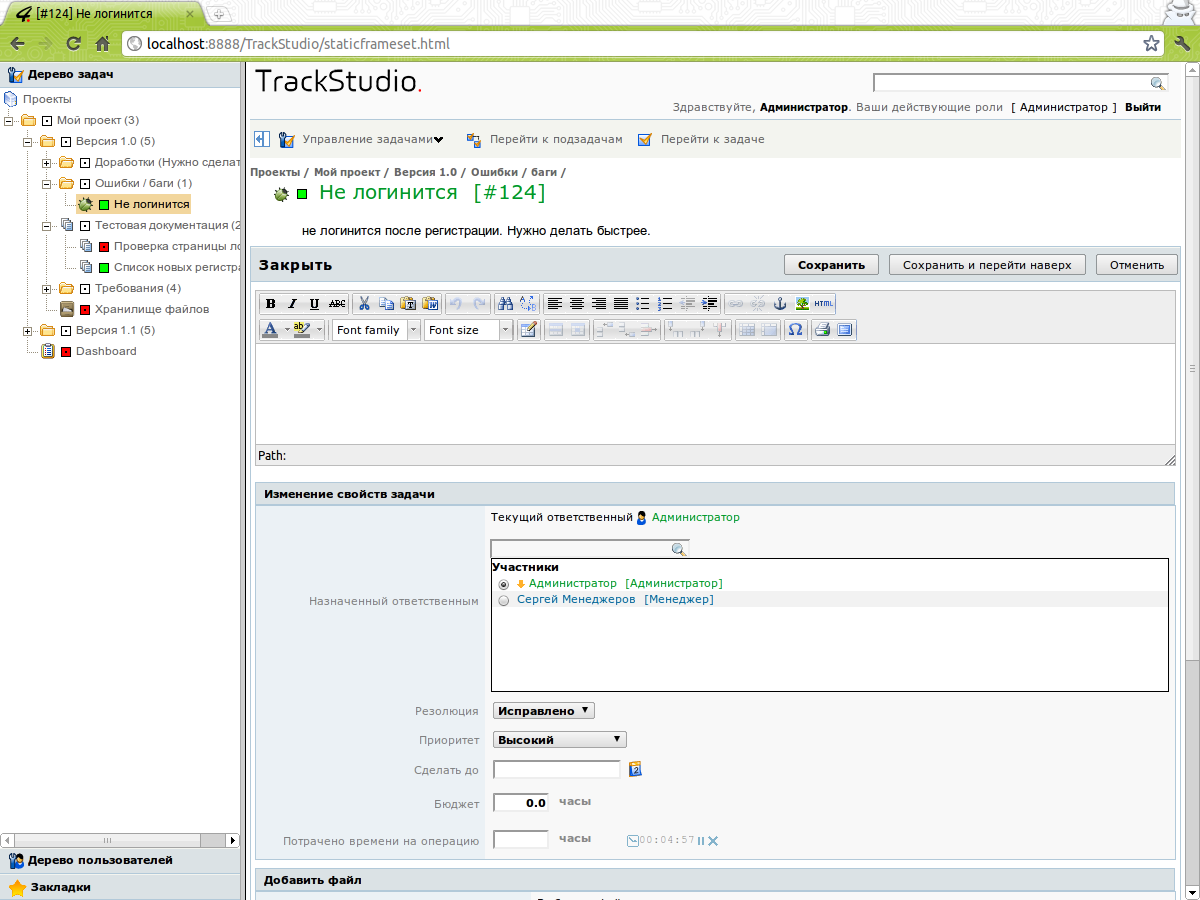Image resolution: width=1200 pixels, height=900 pixels.
Task: Open Версия 1.0 breadcrumb link
Action: pyautogui.click(x=425, y=172)
